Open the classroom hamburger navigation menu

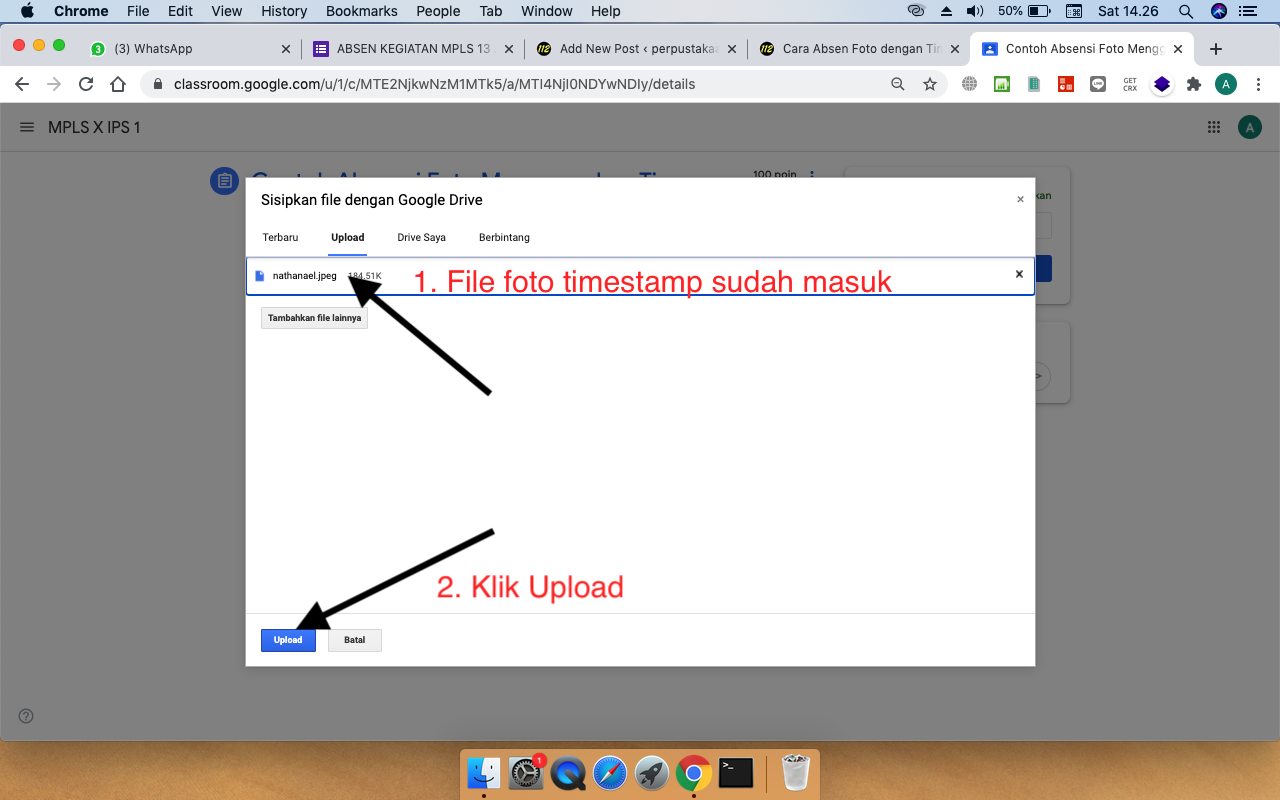[x=26, y=127]
